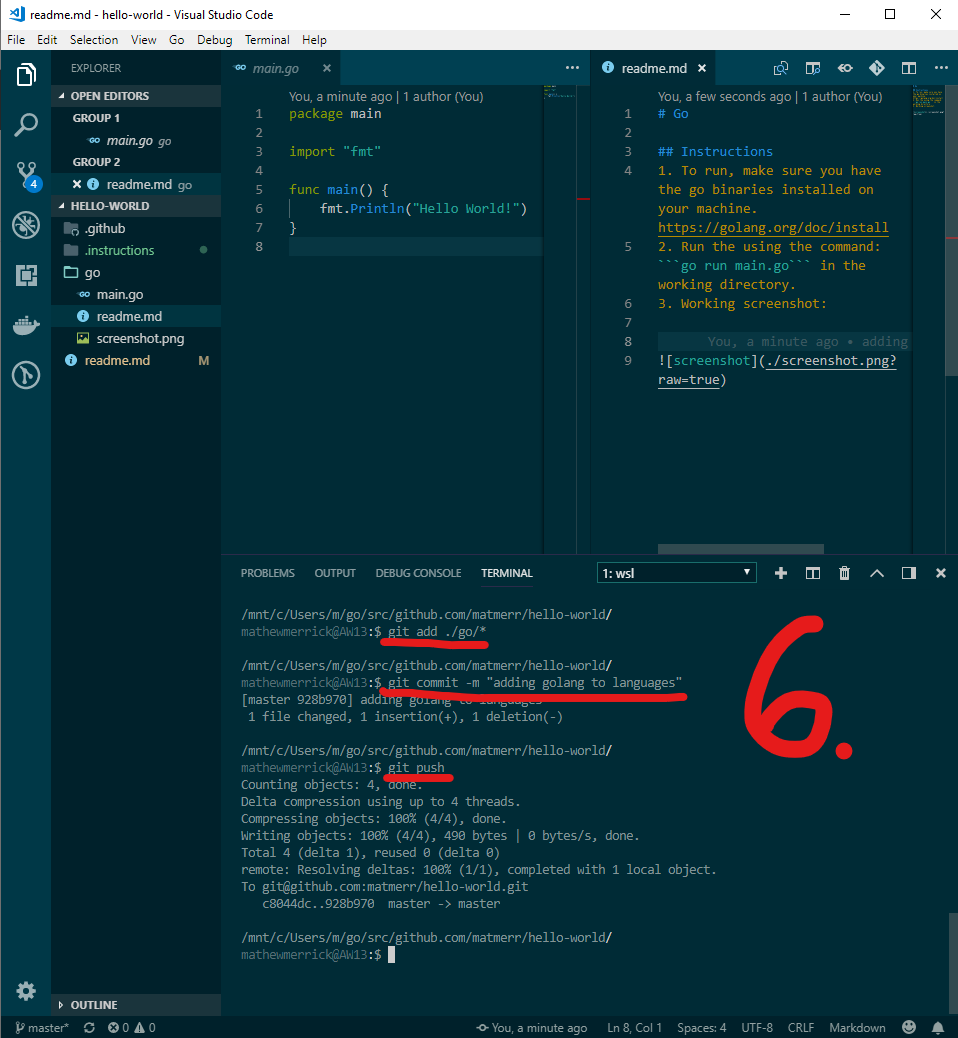Change end of line sequence CRLF
This screenshot has width=958, height=1038.
800,1027
